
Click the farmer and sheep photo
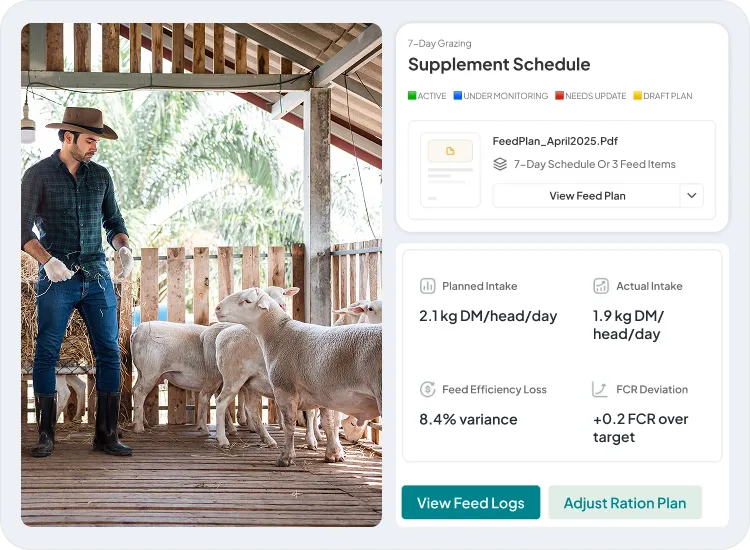(201, 275)
